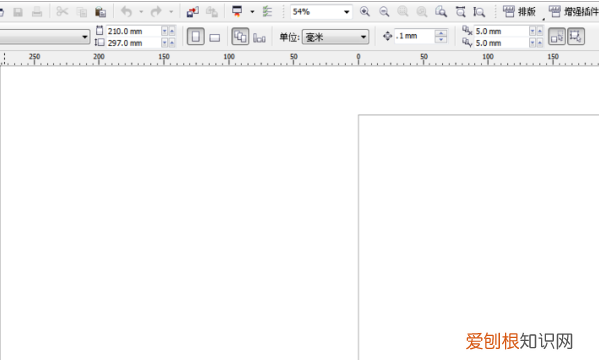Open the application launcher icon

click(x=237, y=12)
